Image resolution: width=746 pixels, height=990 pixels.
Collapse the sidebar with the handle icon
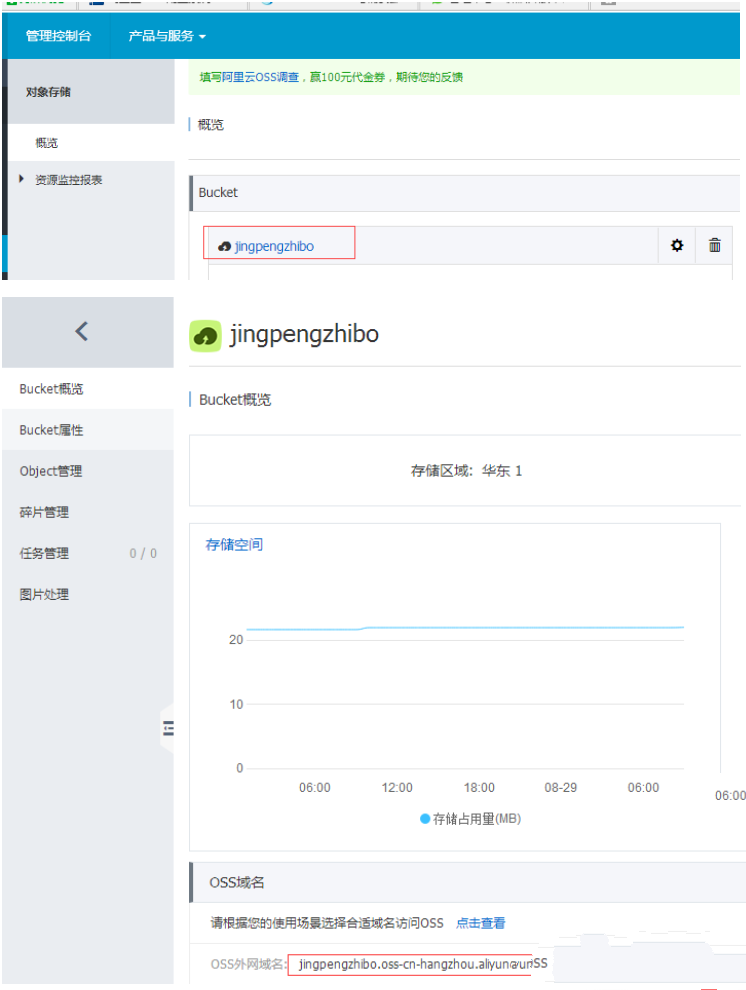point(169,729)
